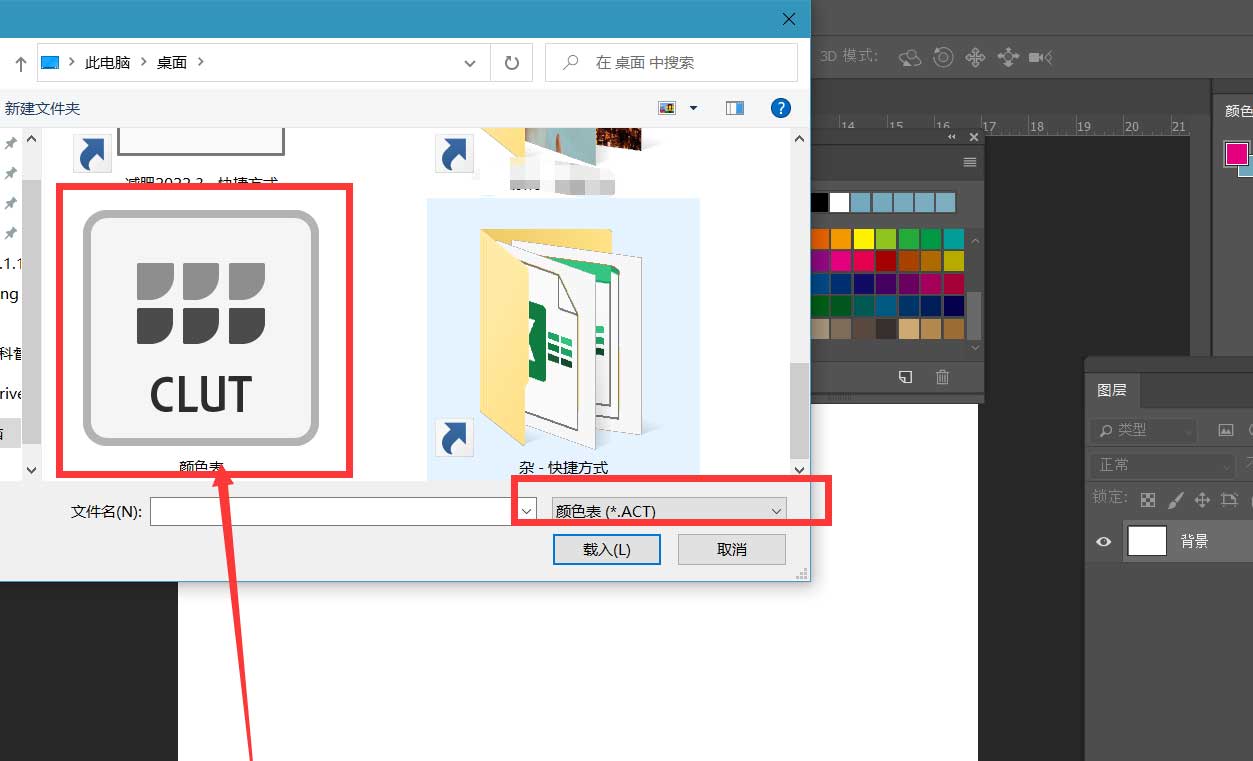Collapse the swatches panel with double-arrow icon
The image size is (1253, 761).
(x=952, y=137)
